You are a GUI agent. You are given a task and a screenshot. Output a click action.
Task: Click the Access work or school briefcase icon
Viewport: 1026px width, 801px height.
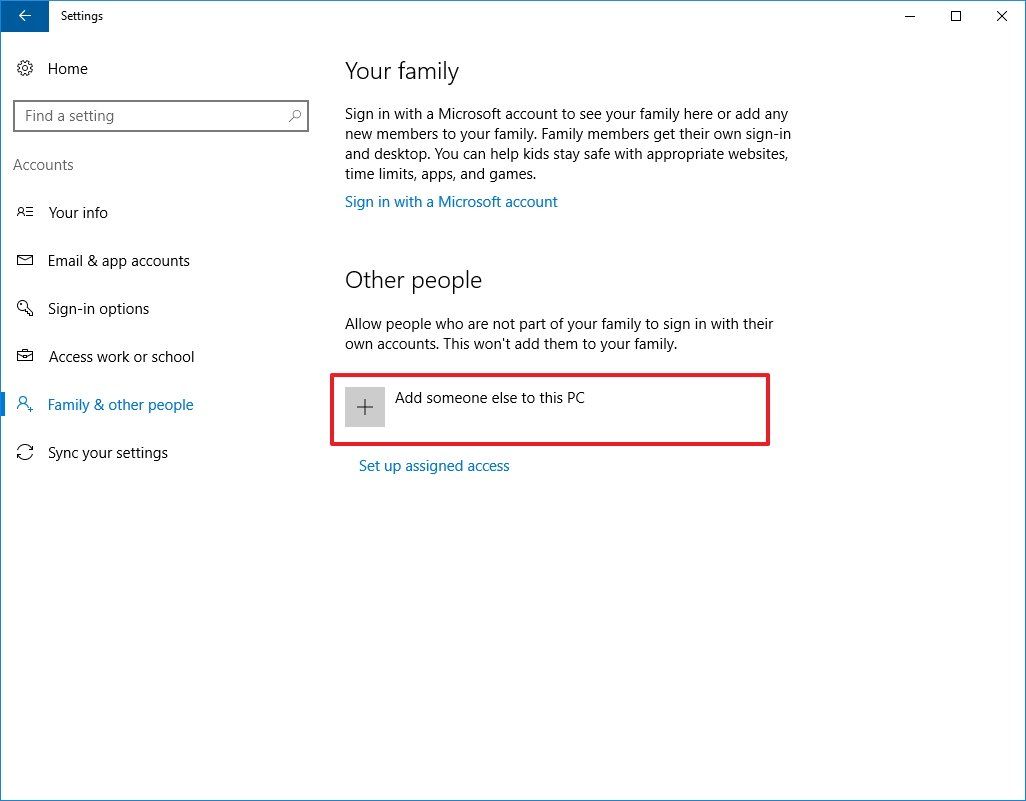click(x=25, y=356)
